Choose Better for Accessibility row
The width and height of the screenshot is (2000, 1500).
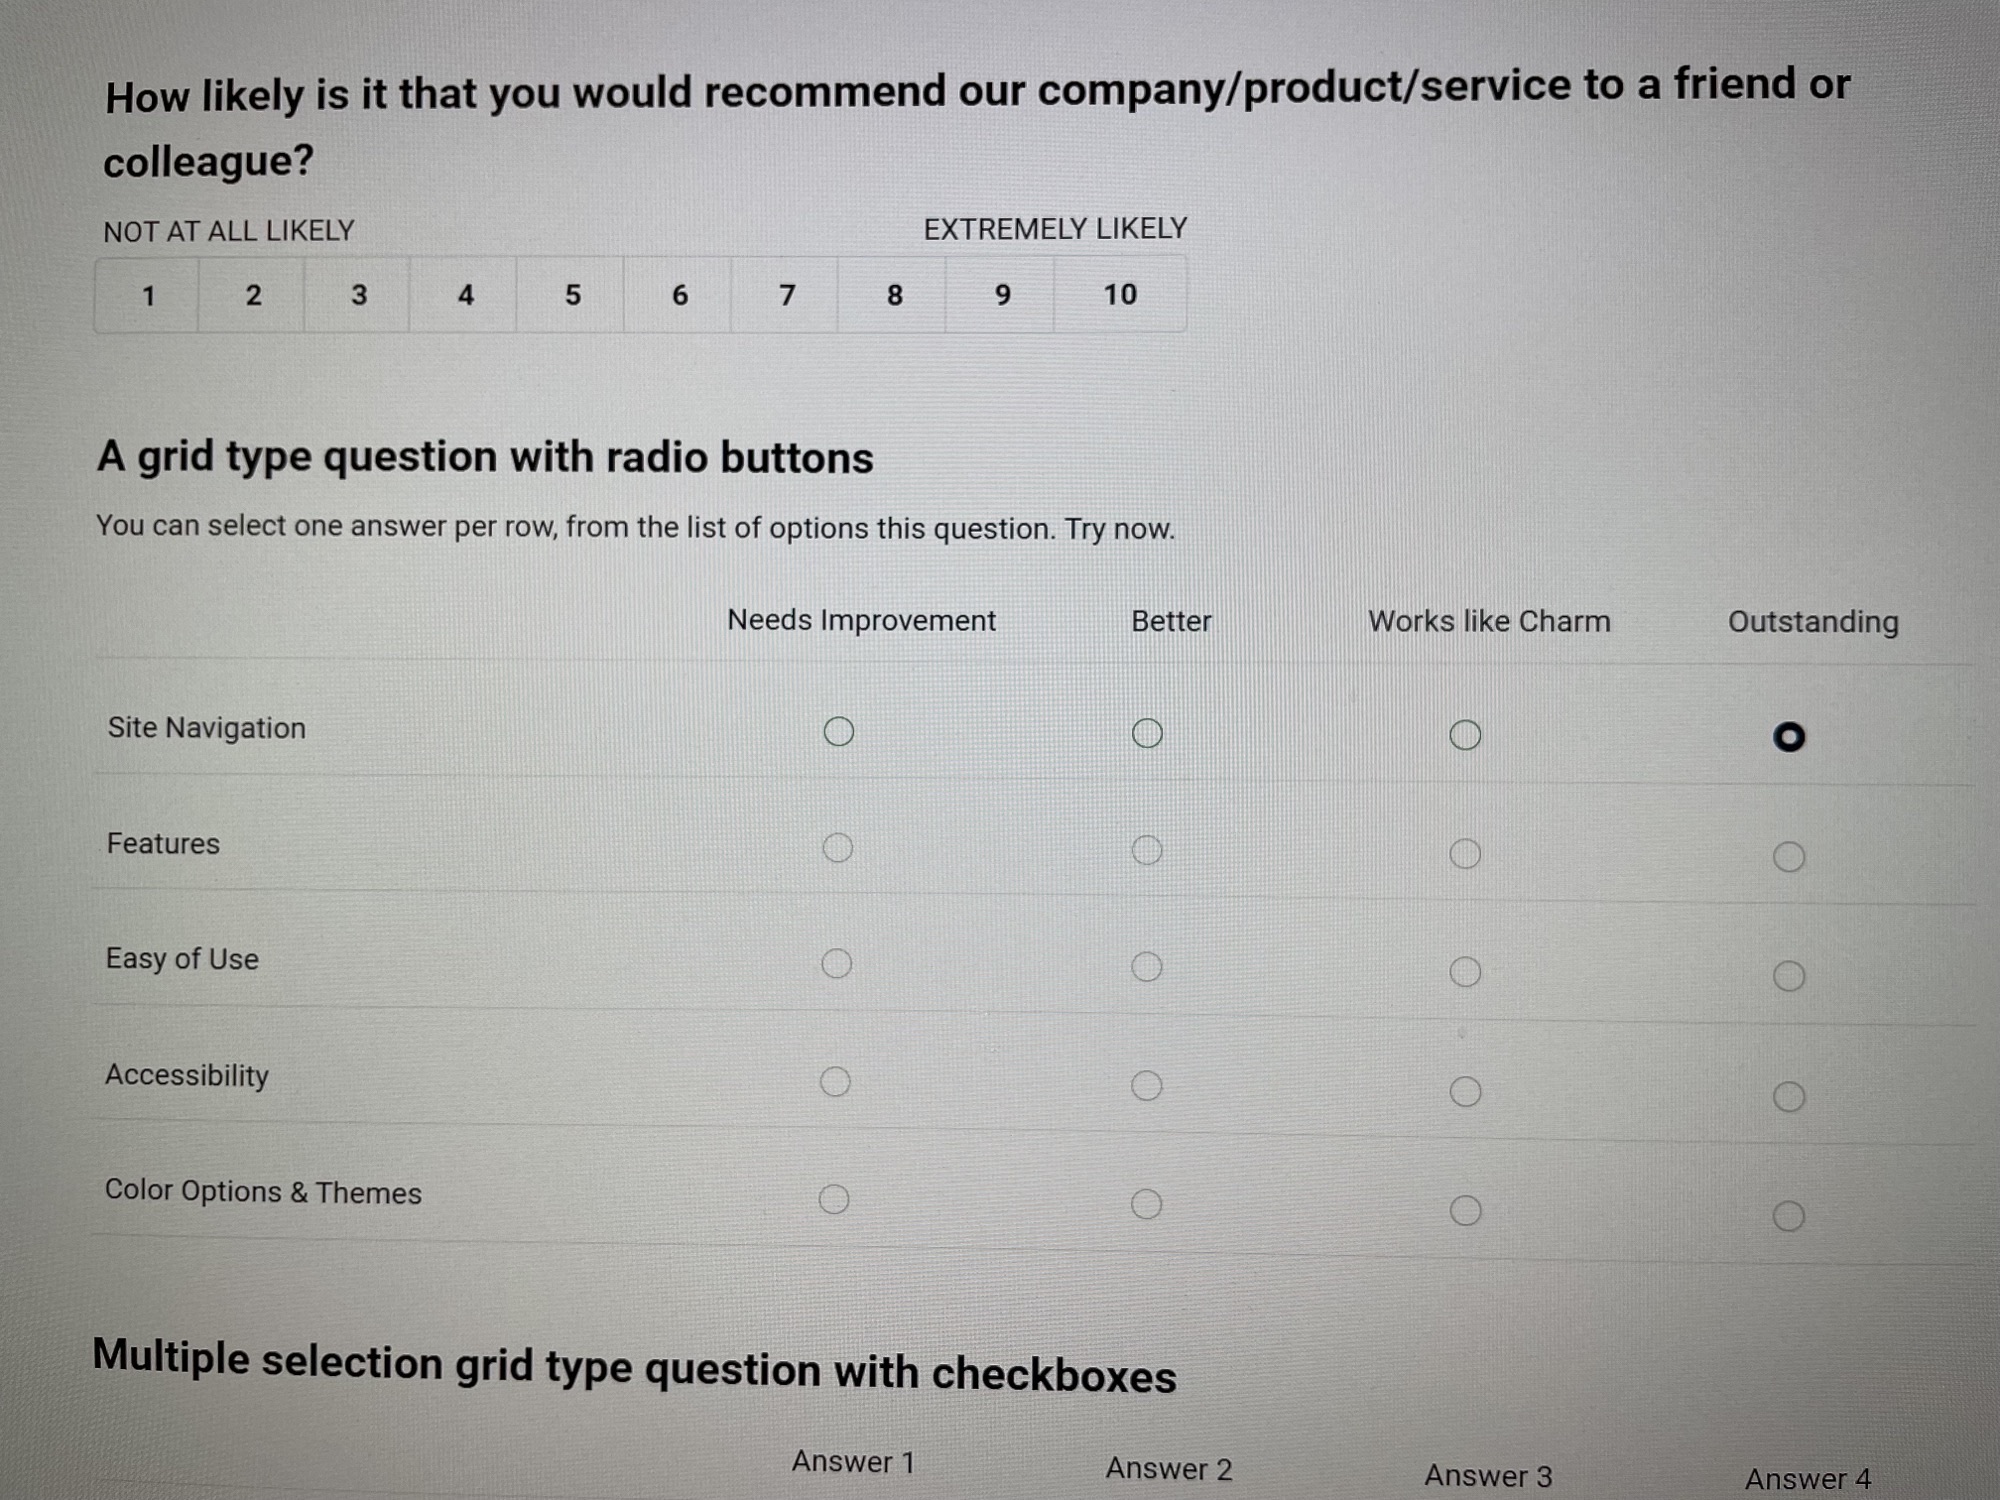1146,1086
